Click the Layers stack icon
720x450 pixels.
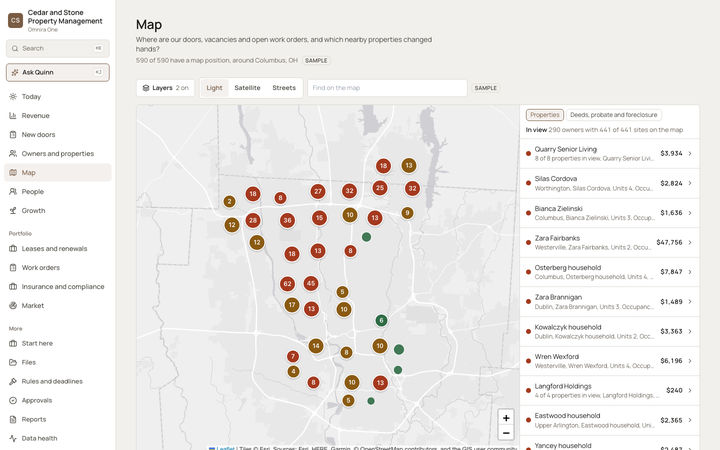[x=146, y=88]
